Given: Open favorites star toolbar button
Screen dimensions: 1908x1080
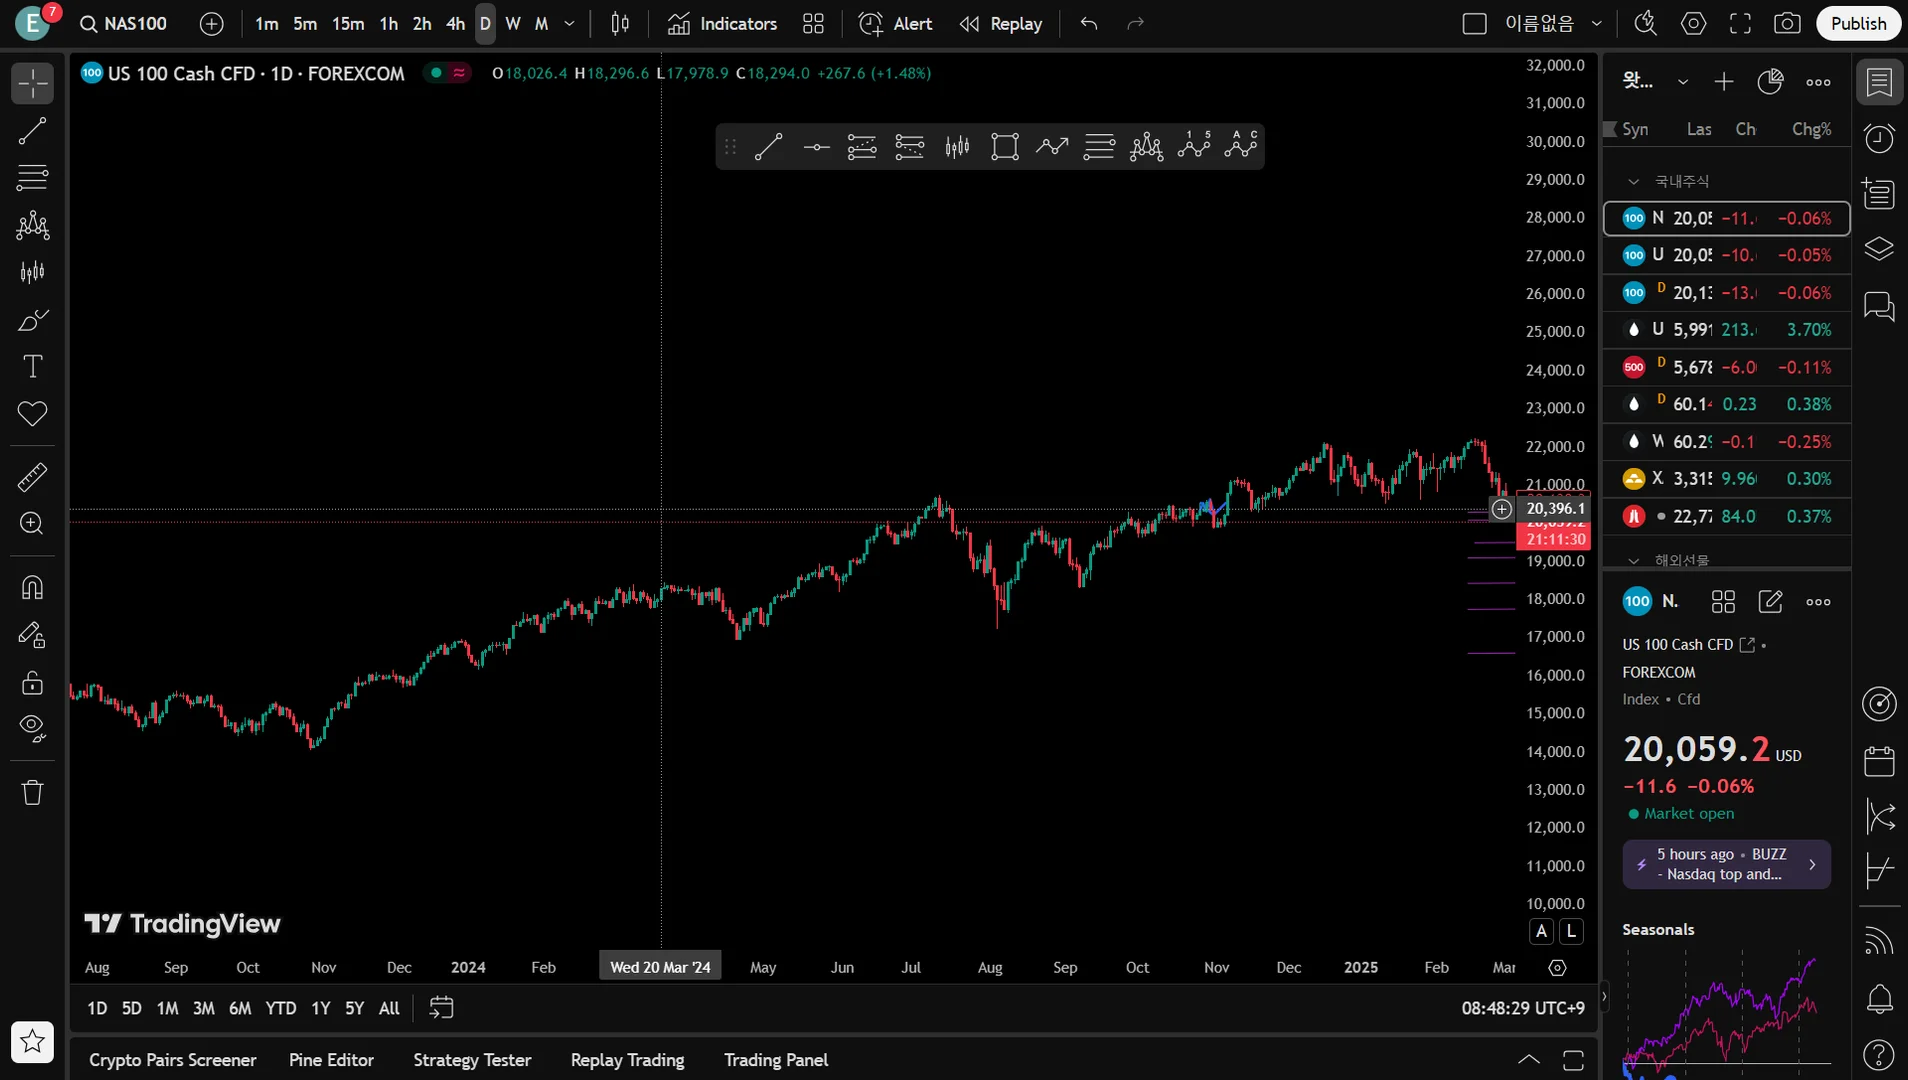Looking at the screenshot, I should tap(32, 1042).
